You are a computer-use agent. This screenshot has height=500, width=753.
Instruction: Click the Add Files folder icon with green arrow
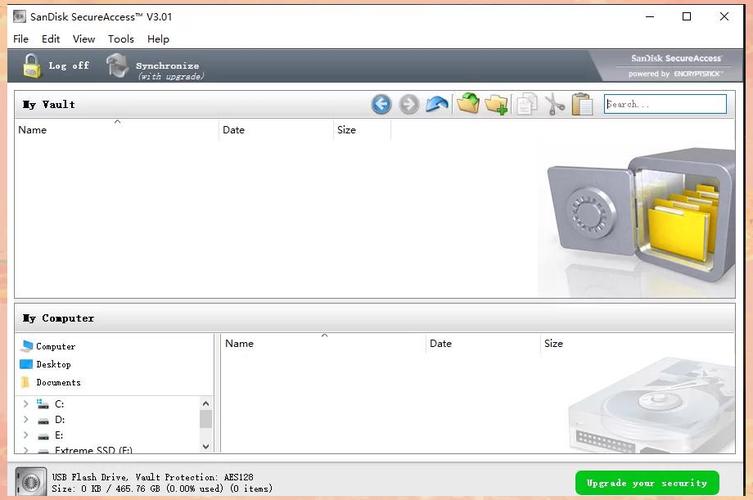pos(467,104)
